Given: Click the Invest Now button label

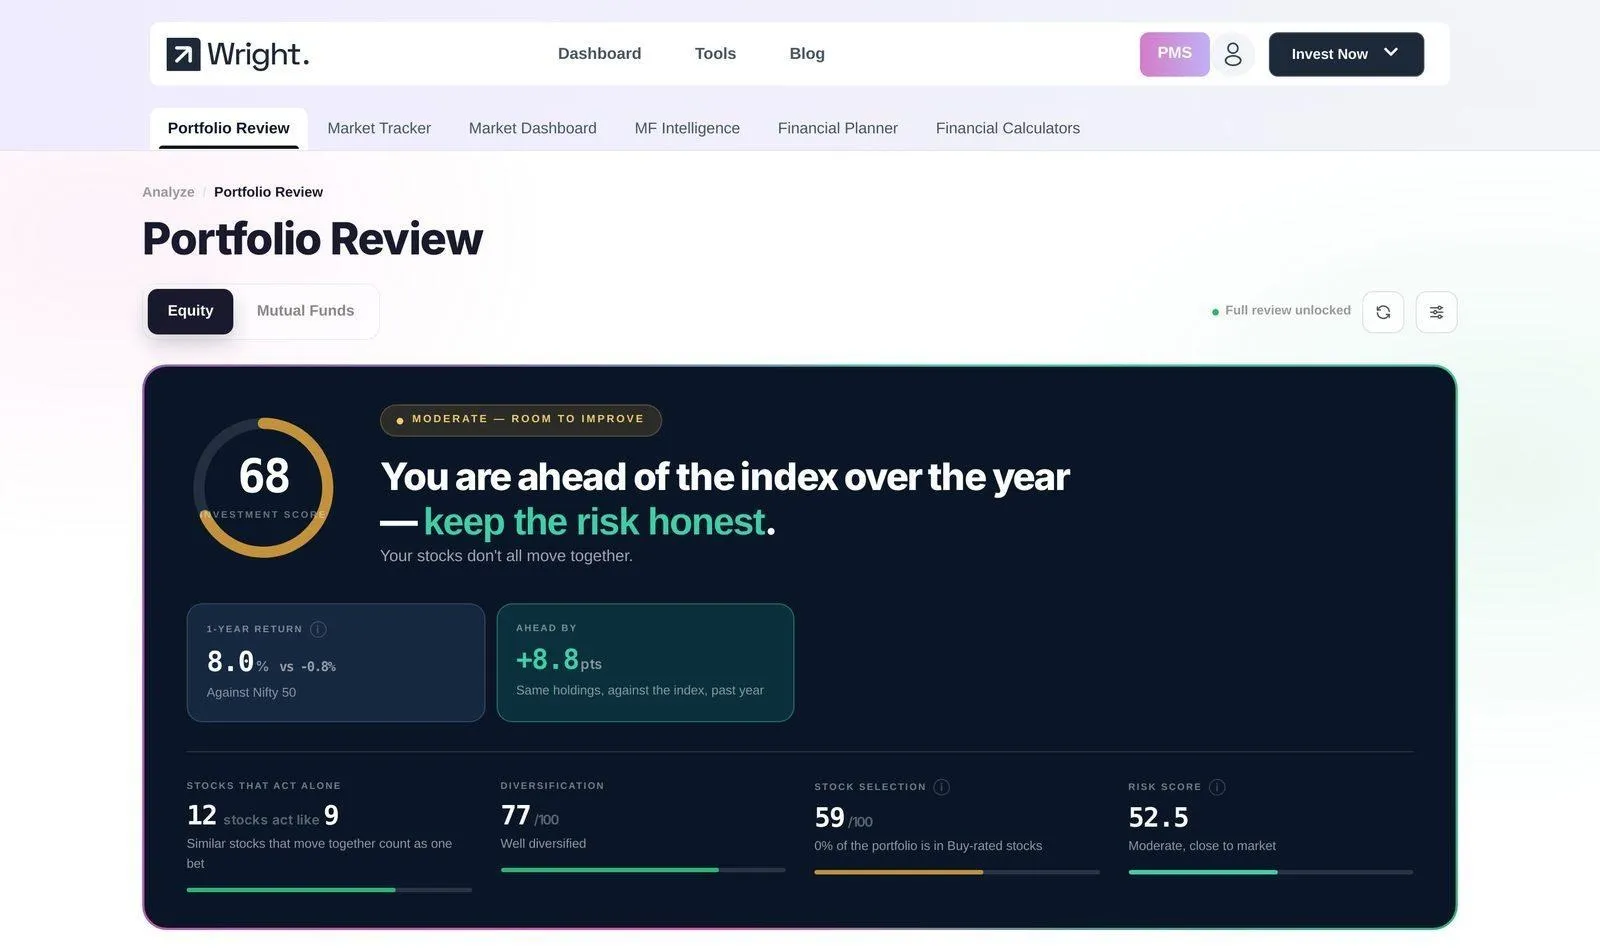Looking at the screenshot, I should coord(1329,54).
